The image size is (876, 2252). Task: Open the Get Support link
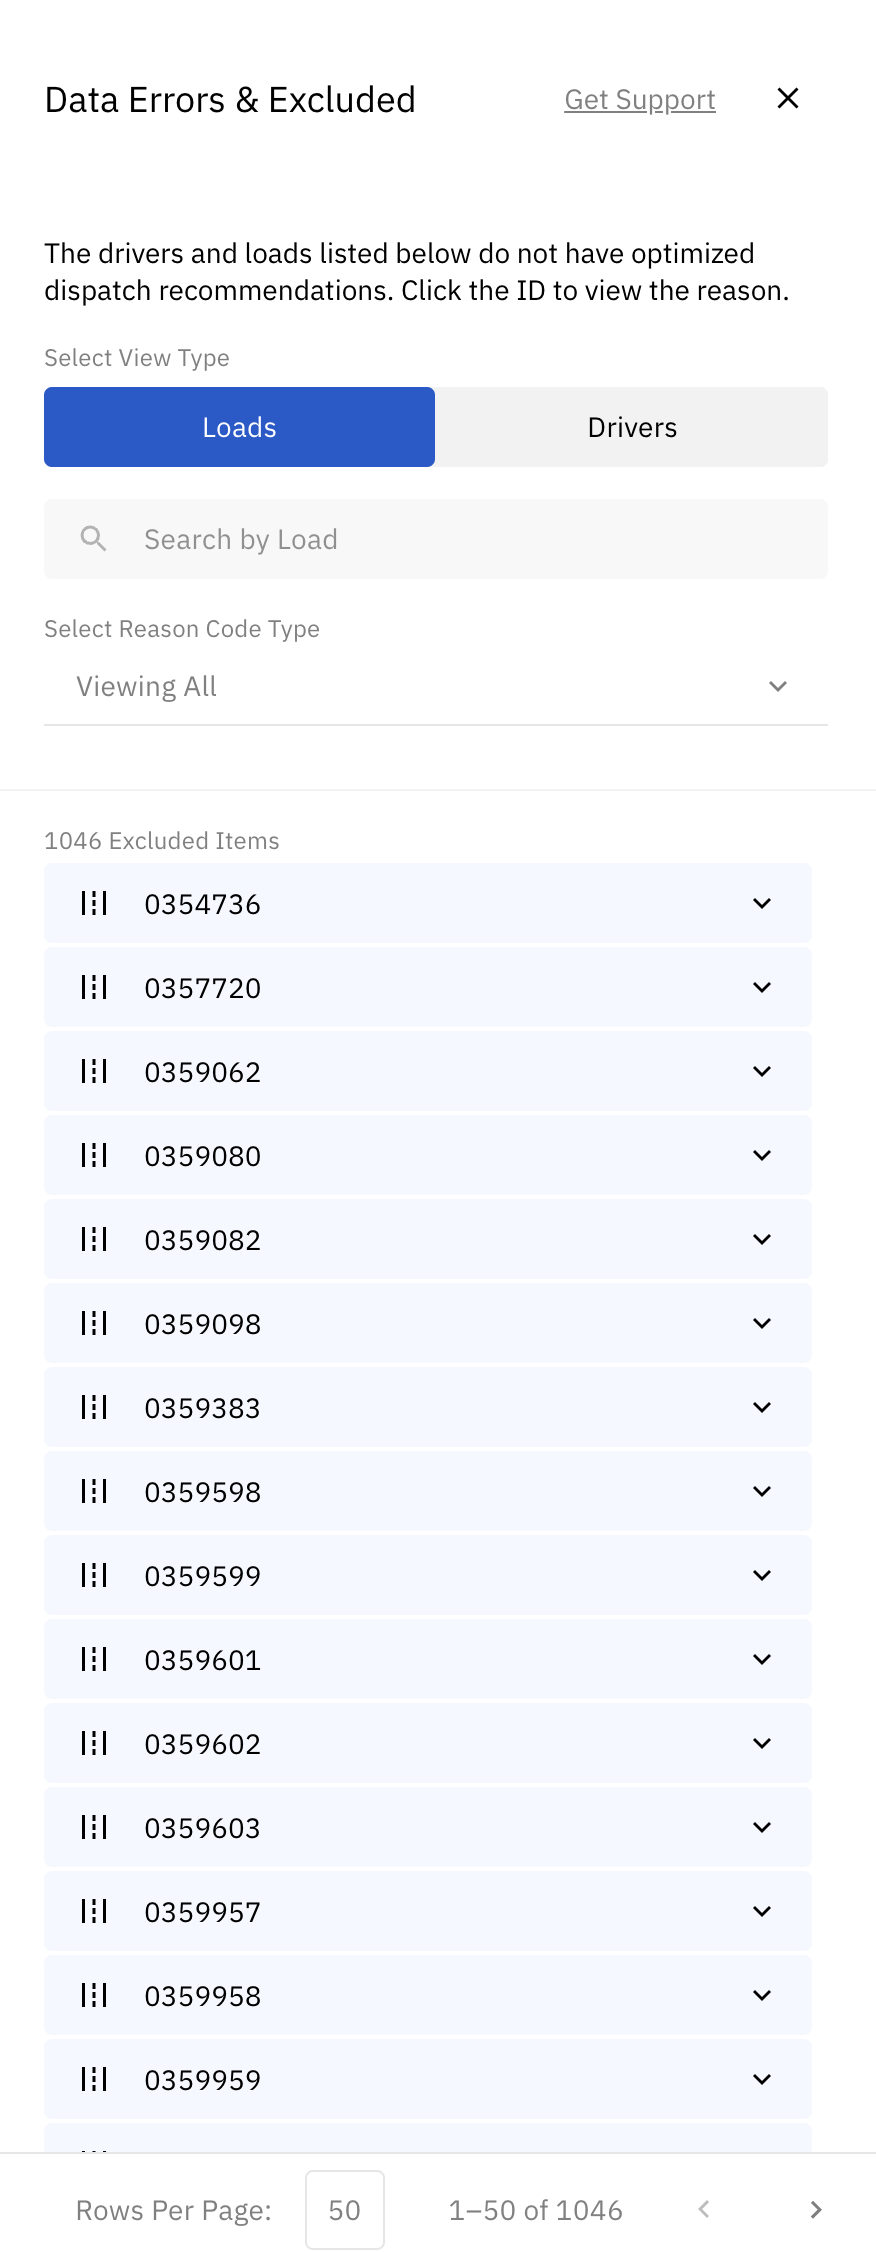[x=640, y=100]
